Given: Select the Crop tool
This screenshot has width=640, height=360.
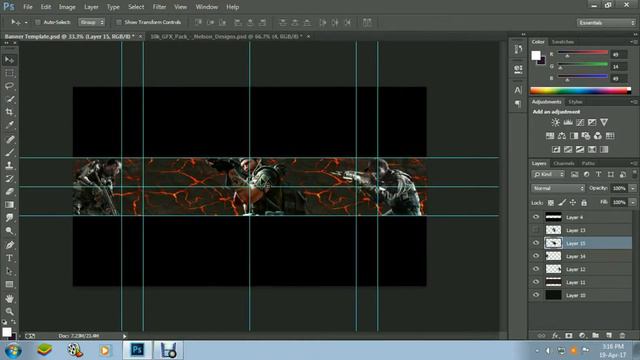Looking at the screenshot, I should [x=9, y=112].
